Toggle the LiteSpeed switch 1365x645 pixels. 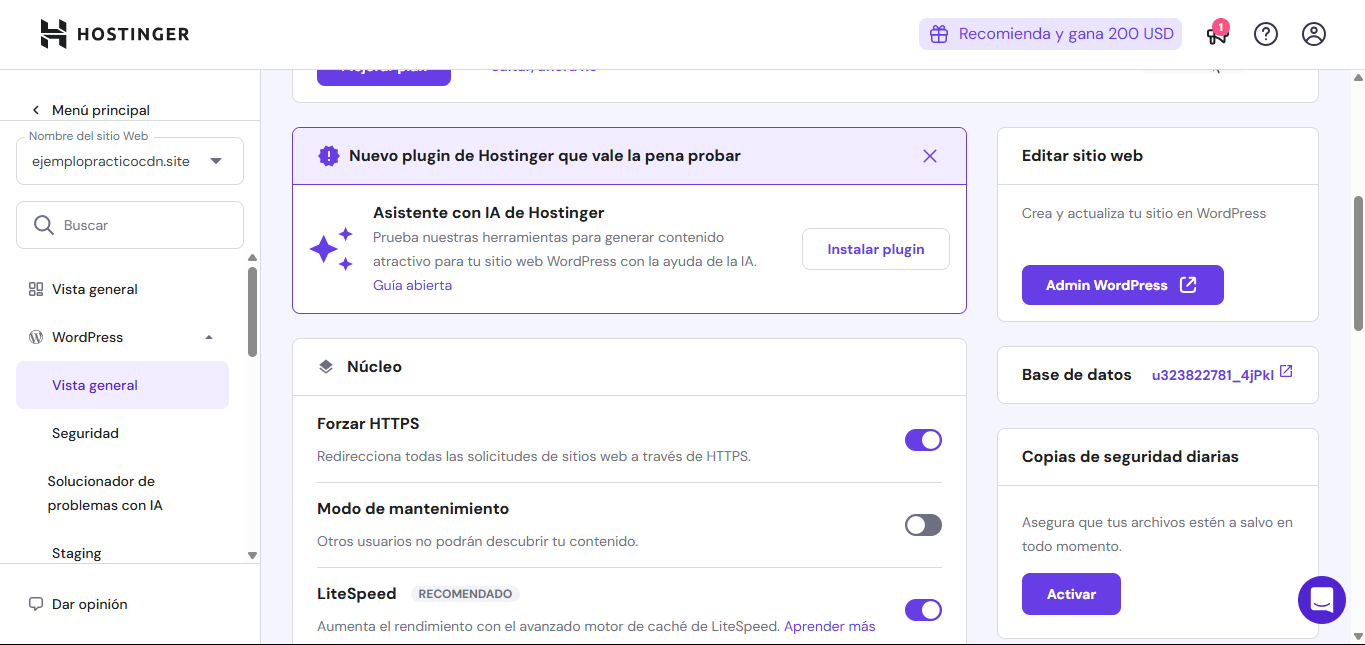tap(923, 610)
